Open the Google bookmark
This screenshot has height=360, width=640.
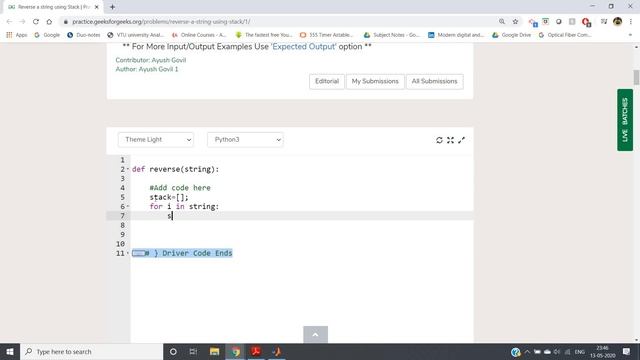[47, 35]
